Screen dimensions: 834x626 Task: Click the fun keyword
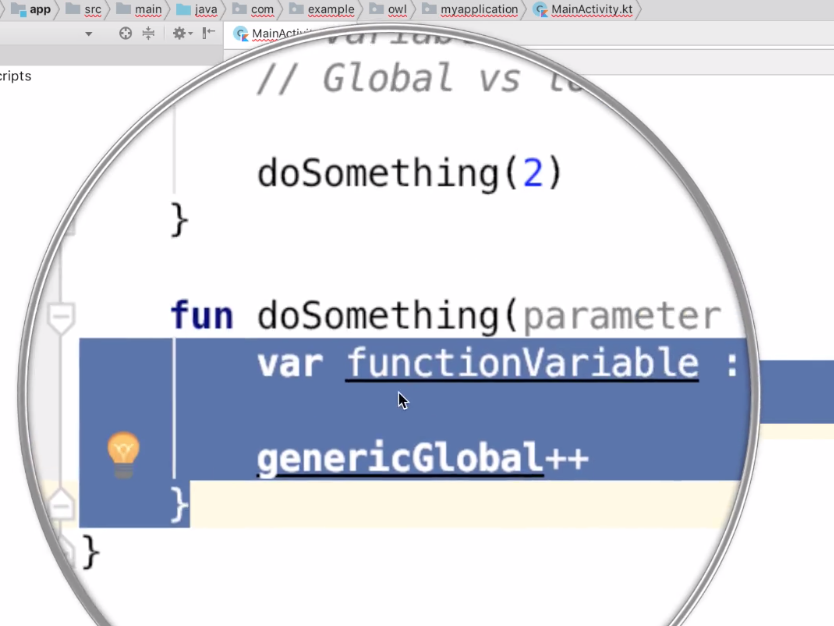(202, 316)
